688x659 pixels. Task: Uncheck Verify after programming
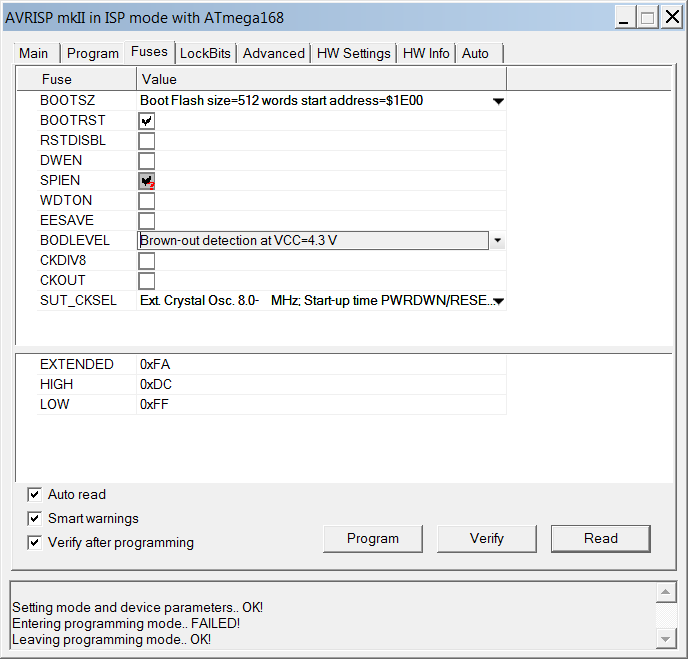point(35,543)
